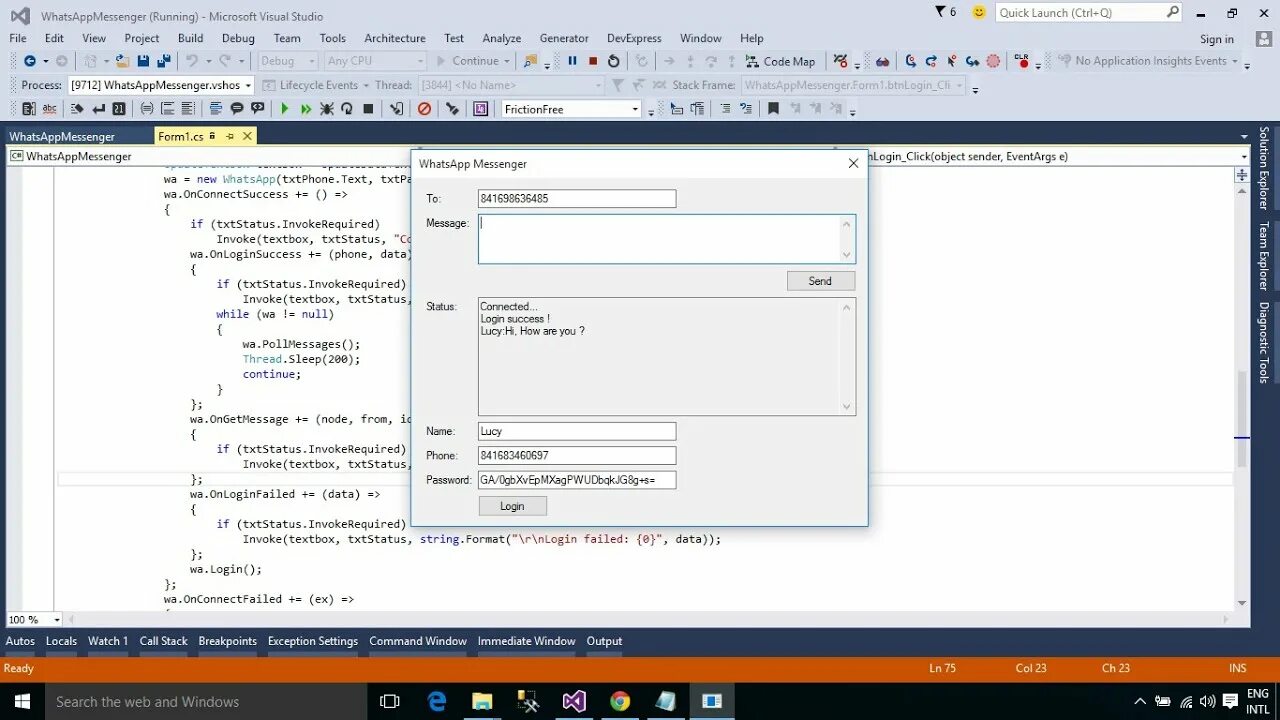The width and height of the screenshot is (1280, 720).
Task: Switch to the Call Stack tab
Action: (x=163, y=641)
